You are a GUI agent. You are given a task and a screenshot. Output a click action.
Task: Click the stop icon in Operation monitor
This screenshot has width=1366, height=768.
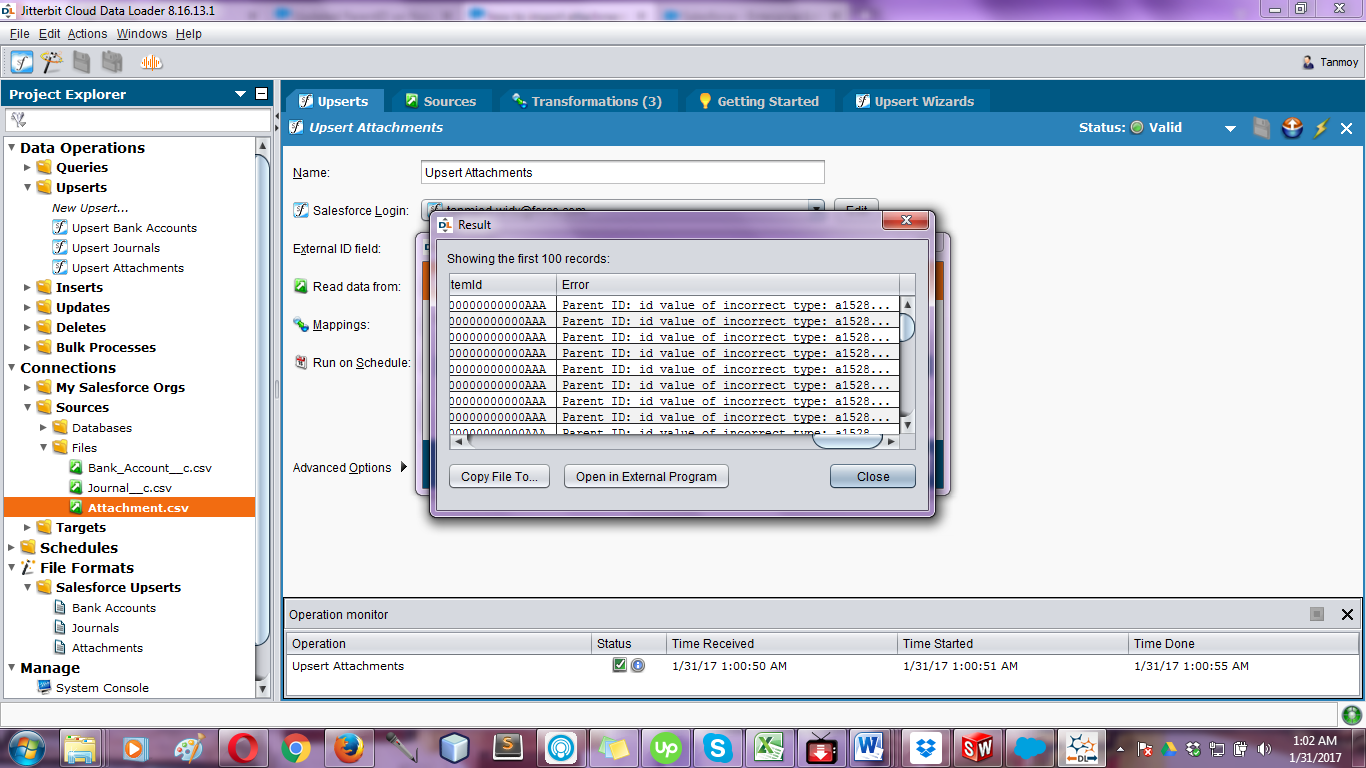1317,614
